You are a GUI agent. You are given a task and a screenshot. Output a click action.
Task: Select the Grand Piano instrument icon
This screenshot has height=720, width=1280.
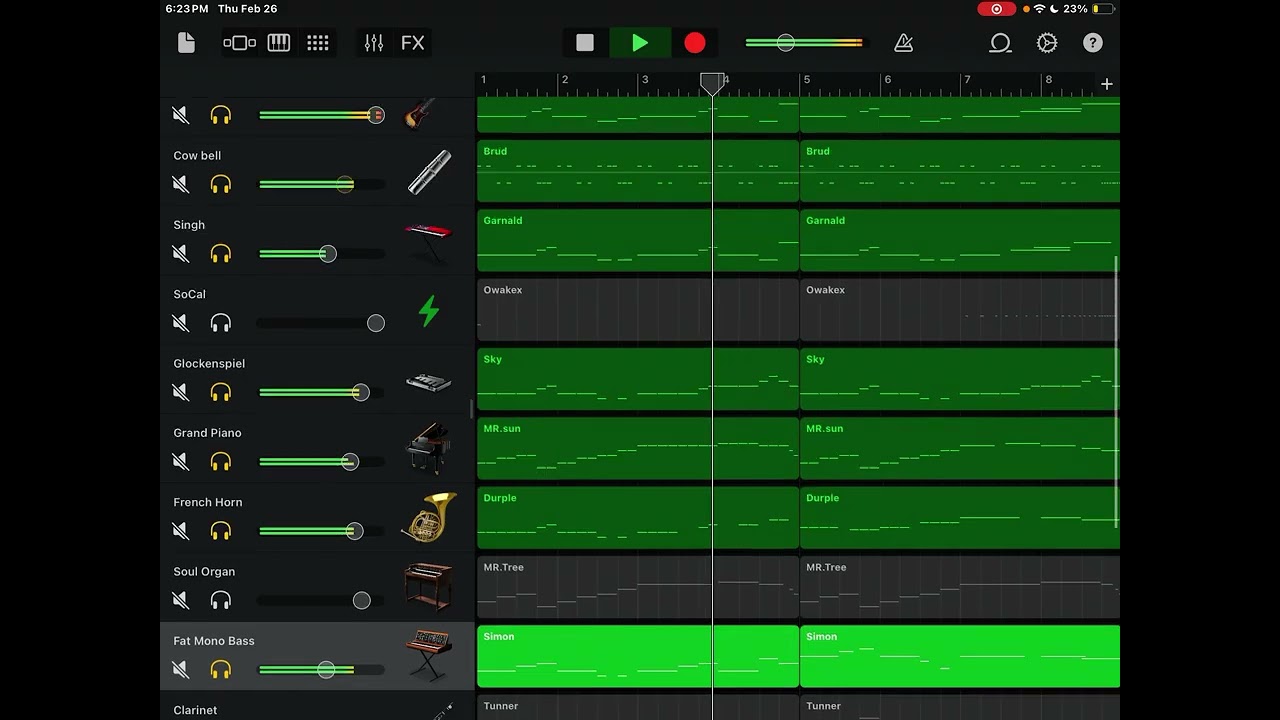click(x=429, y=450)
